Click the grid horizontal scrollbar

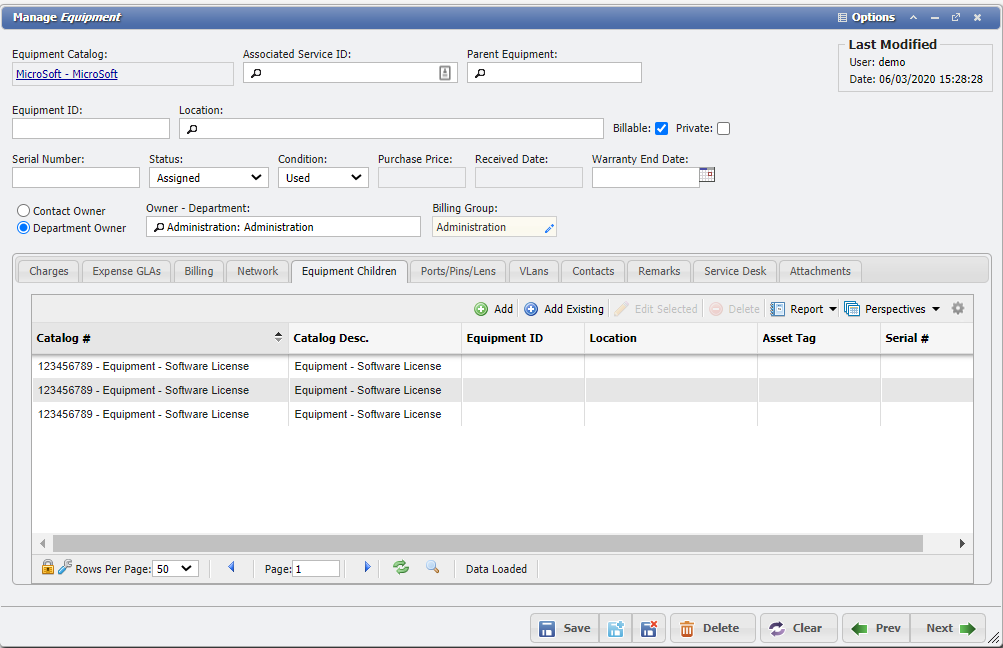(480, 543)
